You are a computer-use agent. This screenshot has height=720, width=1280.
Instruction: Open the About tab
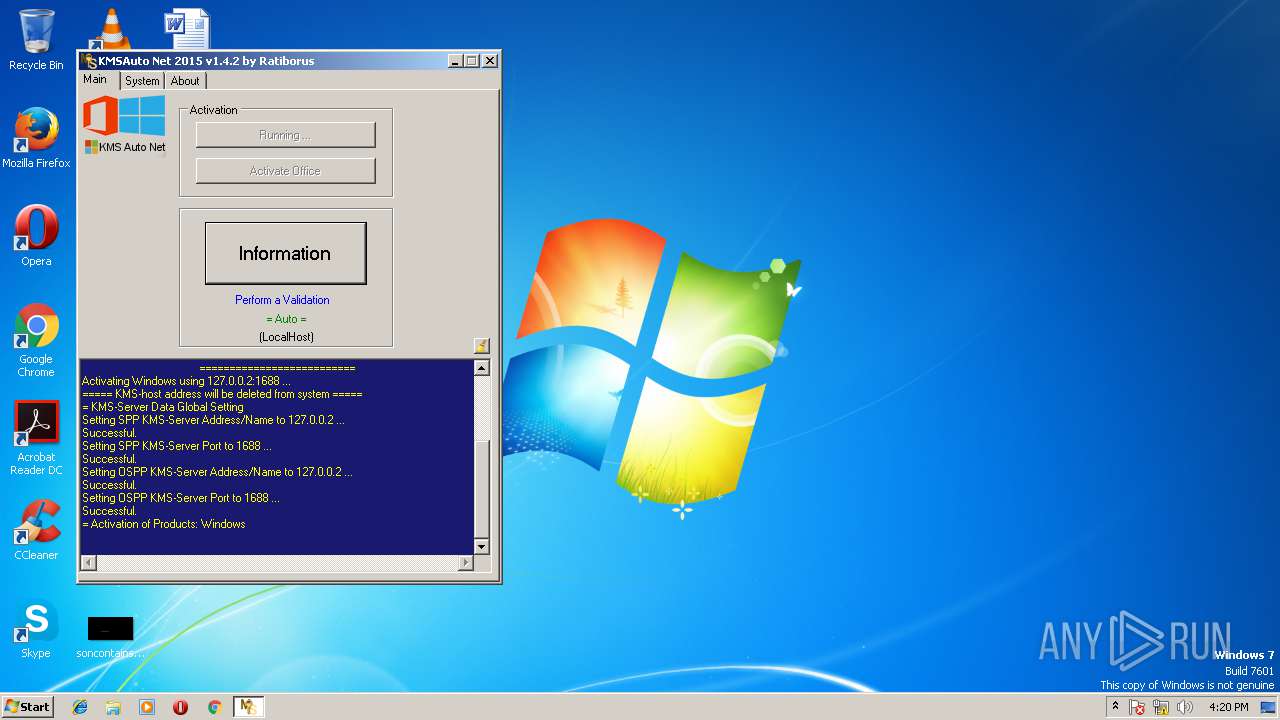[x=185, y=81]
